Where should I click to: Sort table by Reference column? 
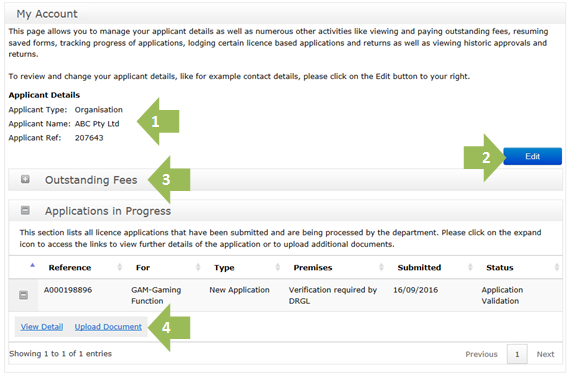pyautogui.click(x=70, y=267)
